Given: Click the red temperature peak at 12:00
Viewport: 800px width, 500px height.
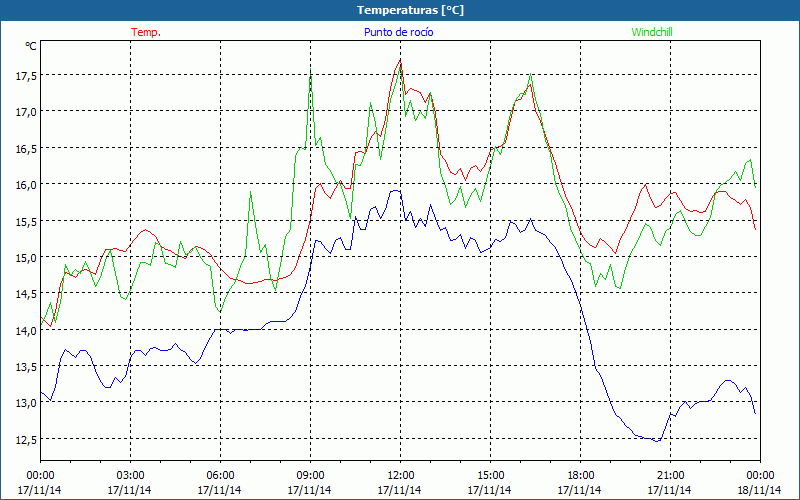Looking at the screenshot, I should (x=401, y=60).
